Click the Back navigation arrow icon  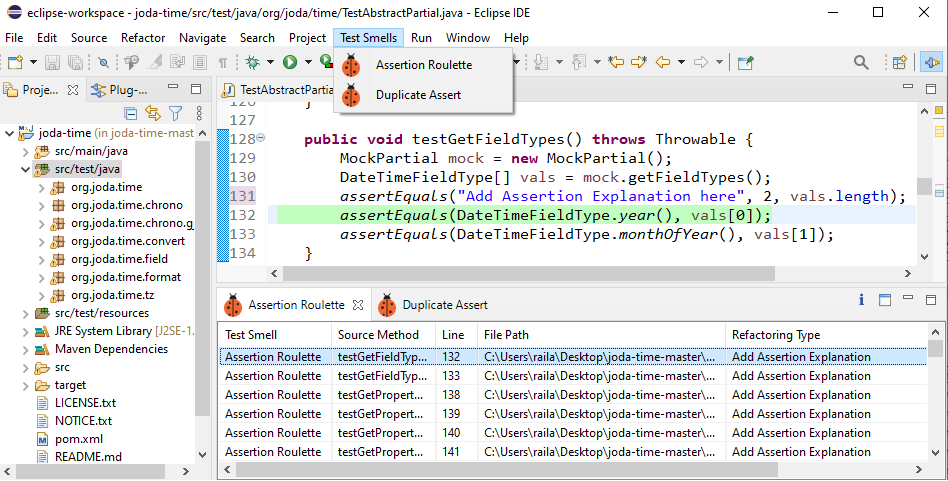click(x=663, y=62)
